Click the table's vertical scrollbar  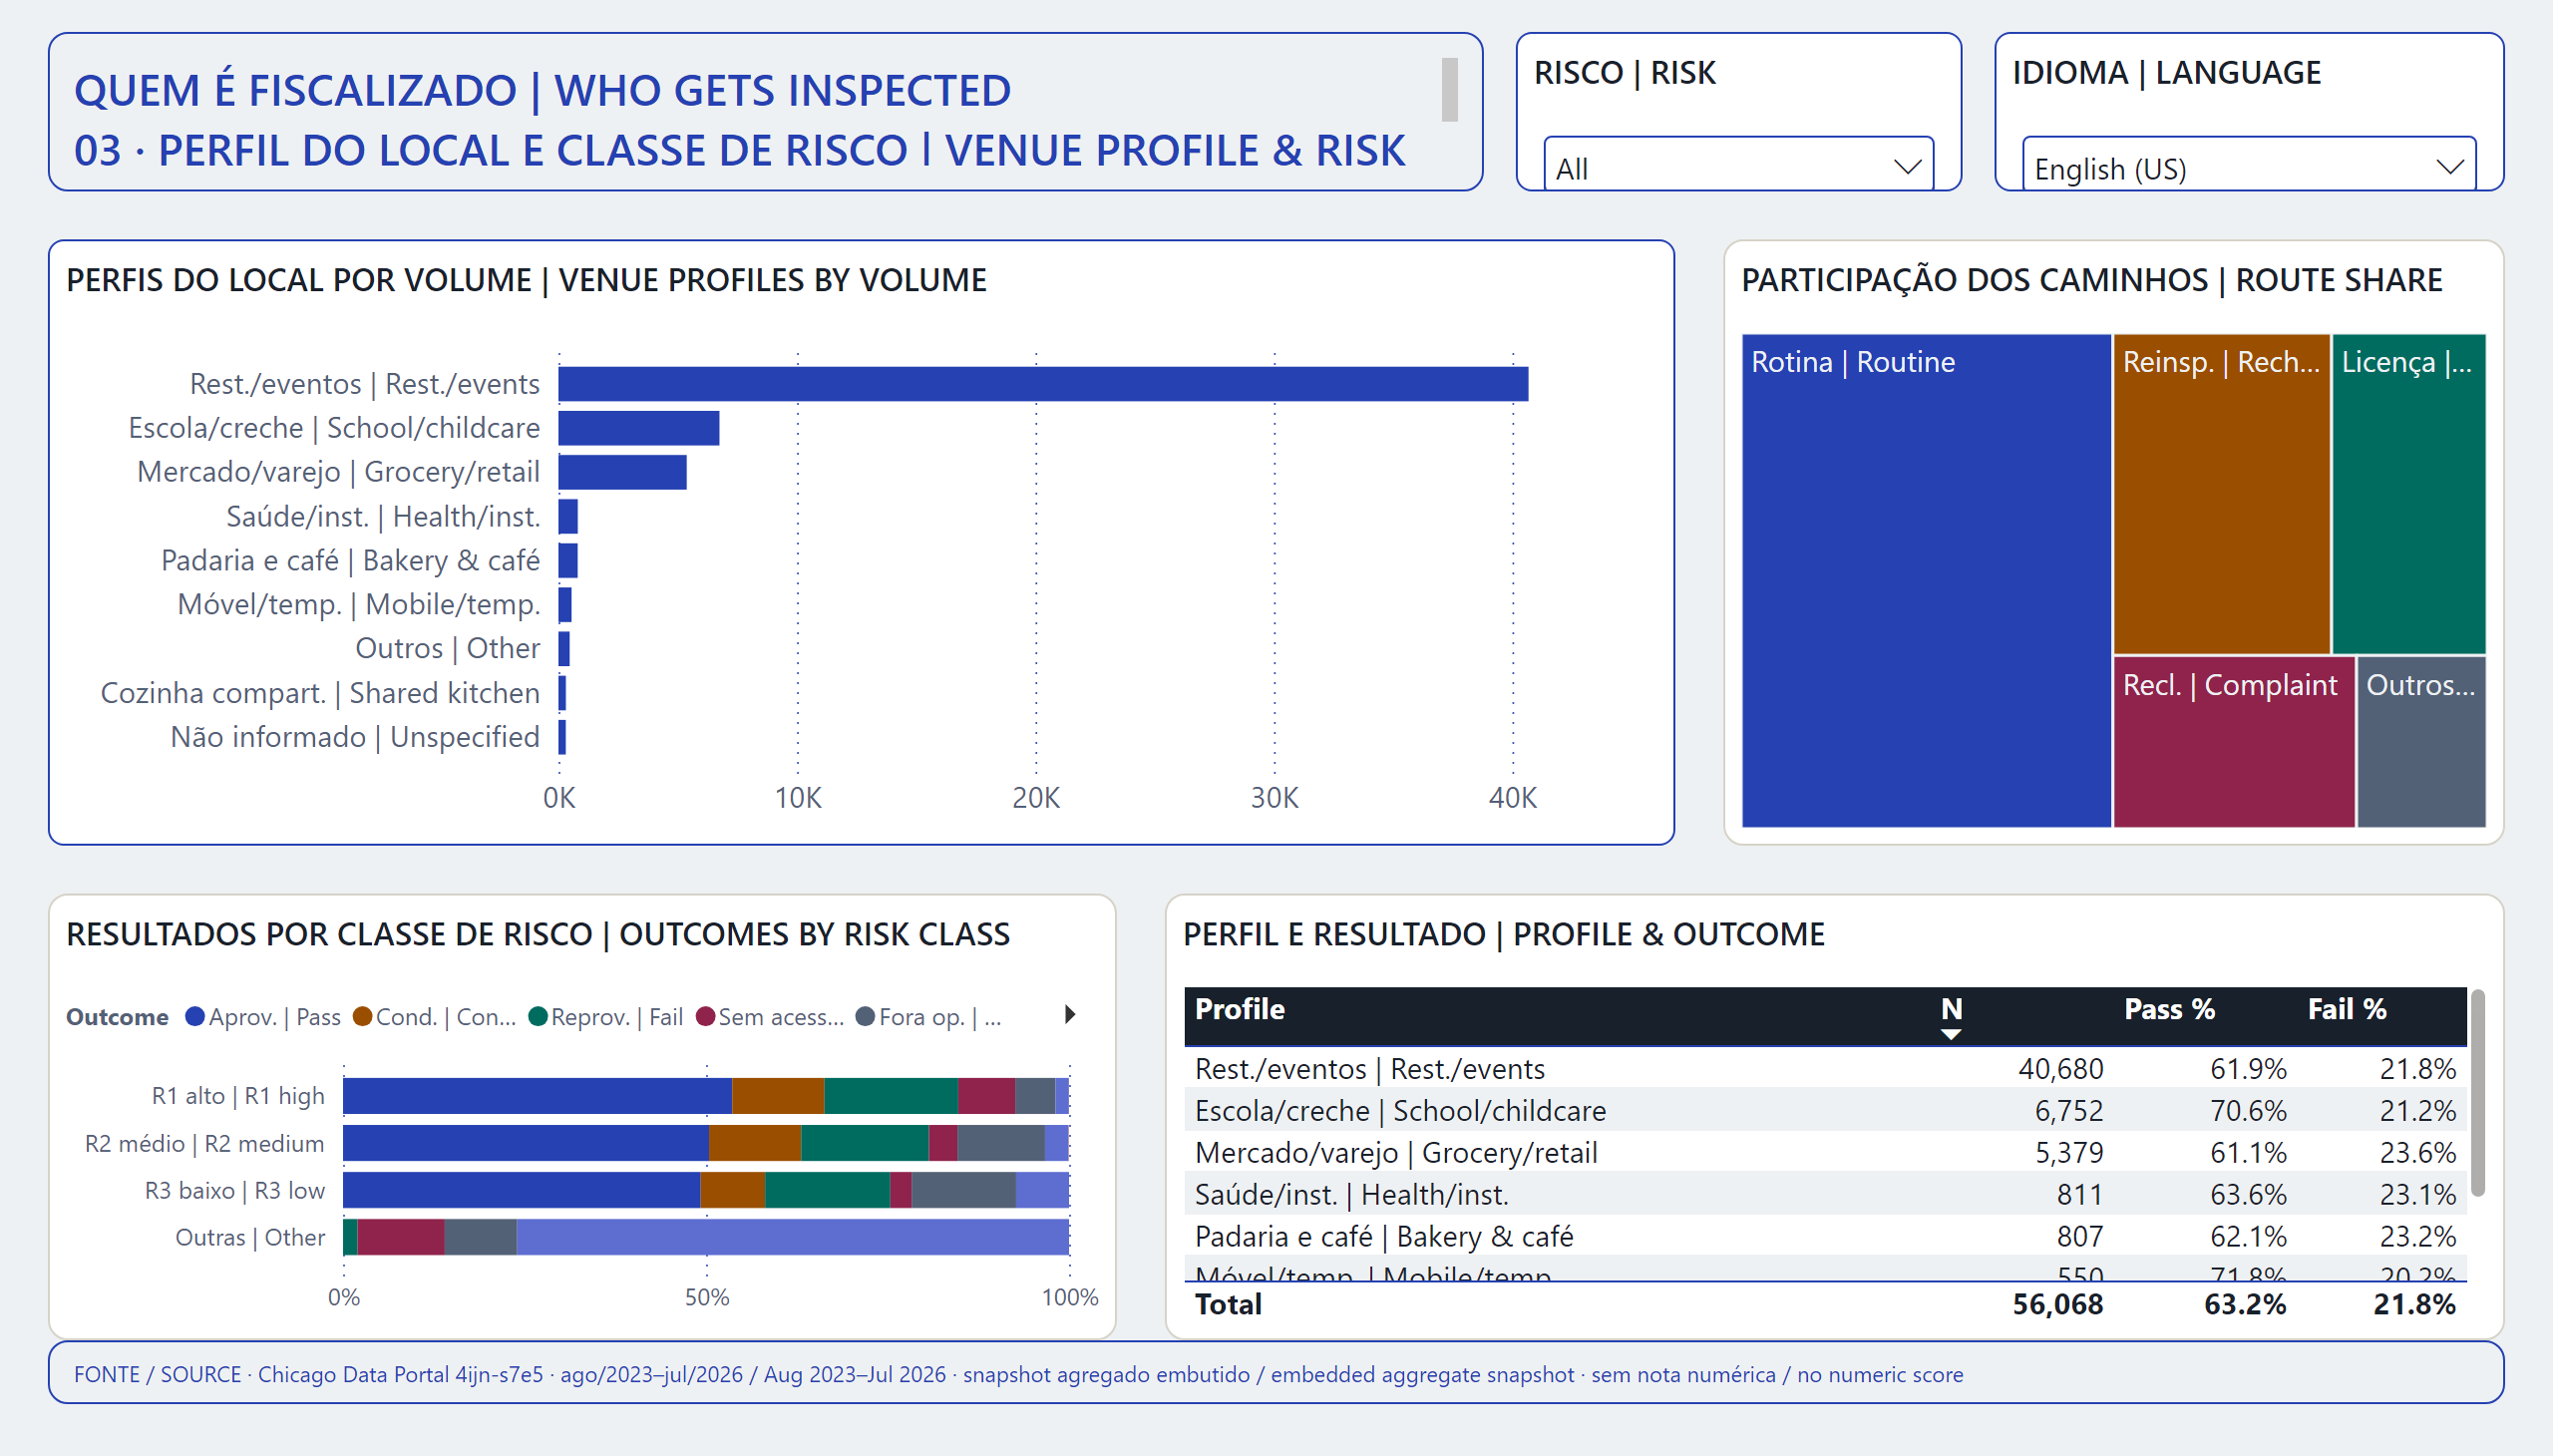click(x=2477, y=1092)
